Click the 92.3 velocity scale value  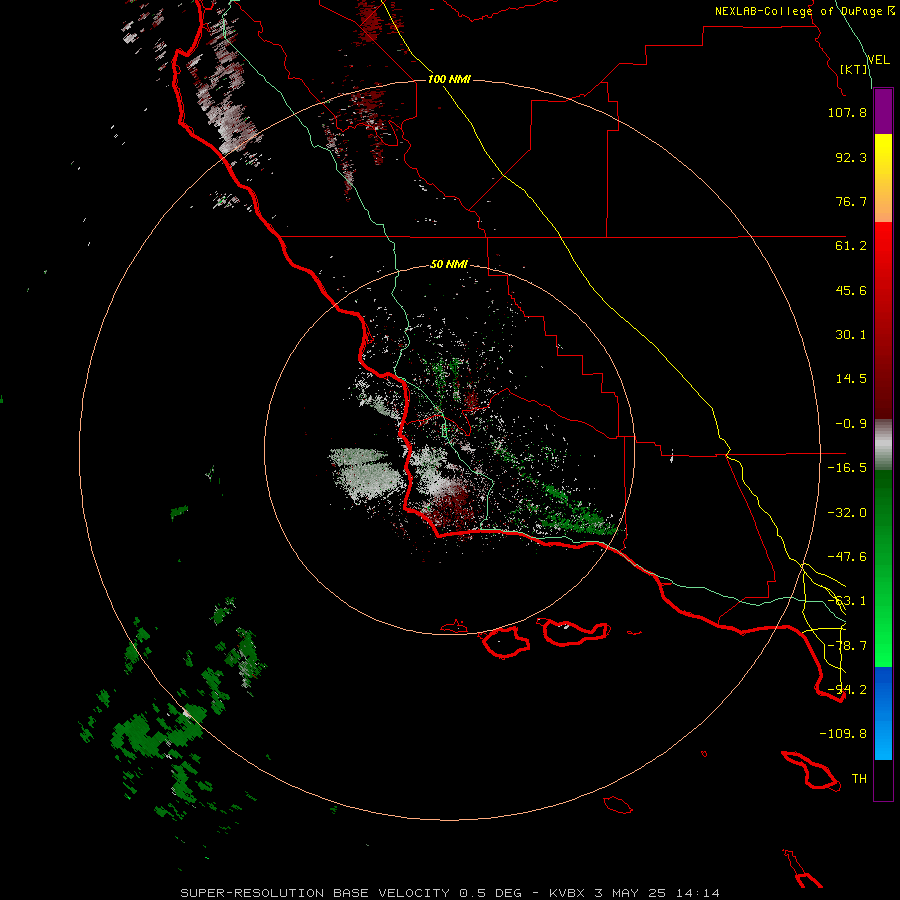tap(851, 157)
